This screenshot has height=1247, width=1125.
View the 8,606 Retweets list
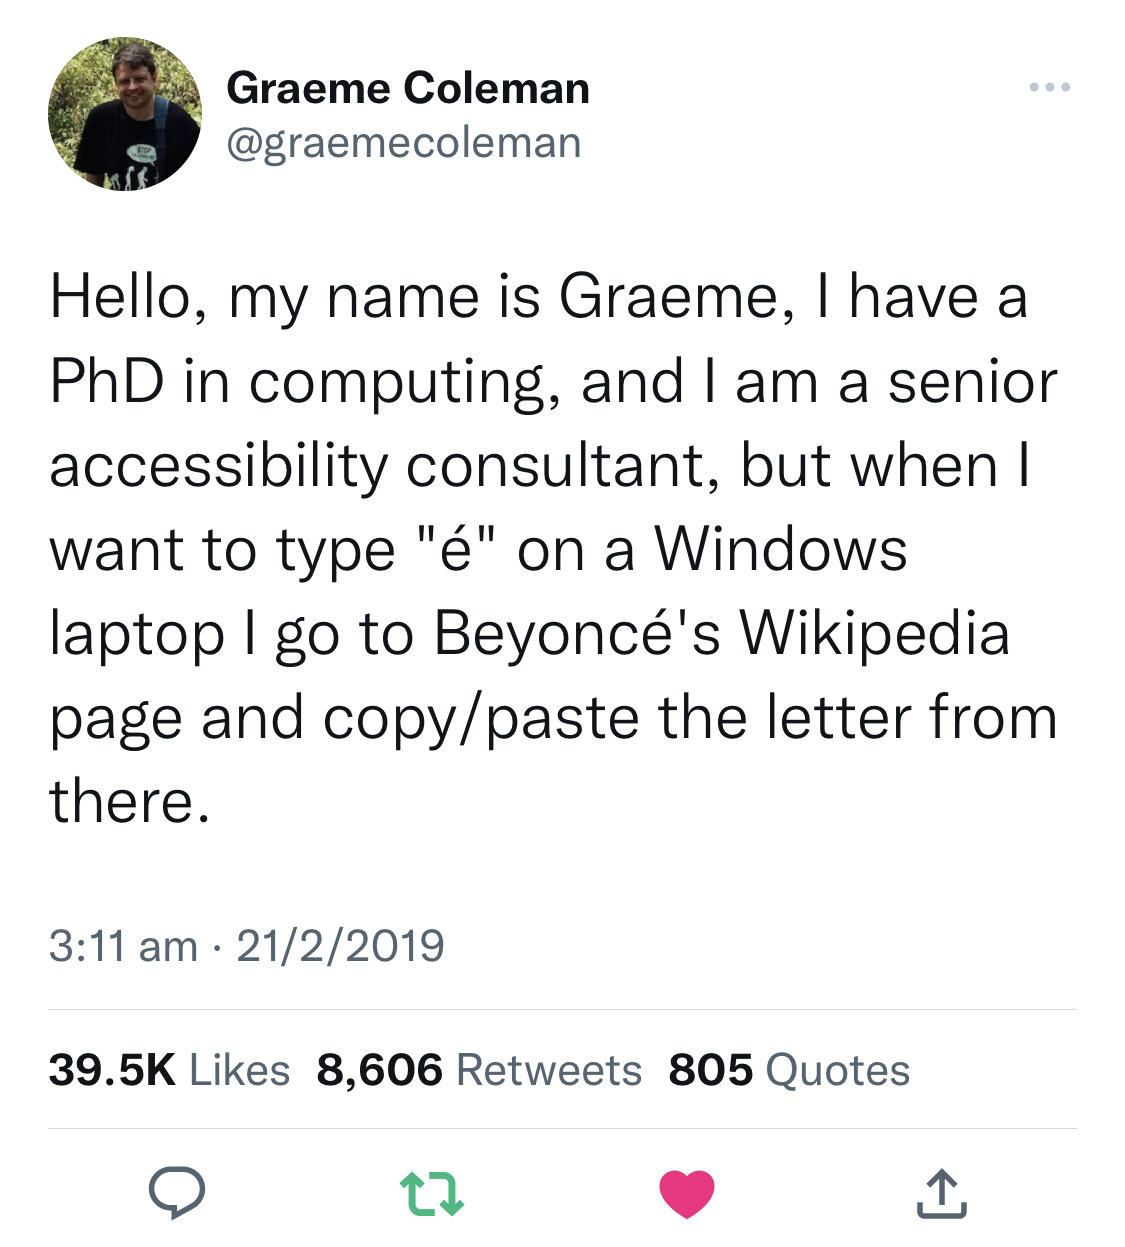(x=479, y=1070)
